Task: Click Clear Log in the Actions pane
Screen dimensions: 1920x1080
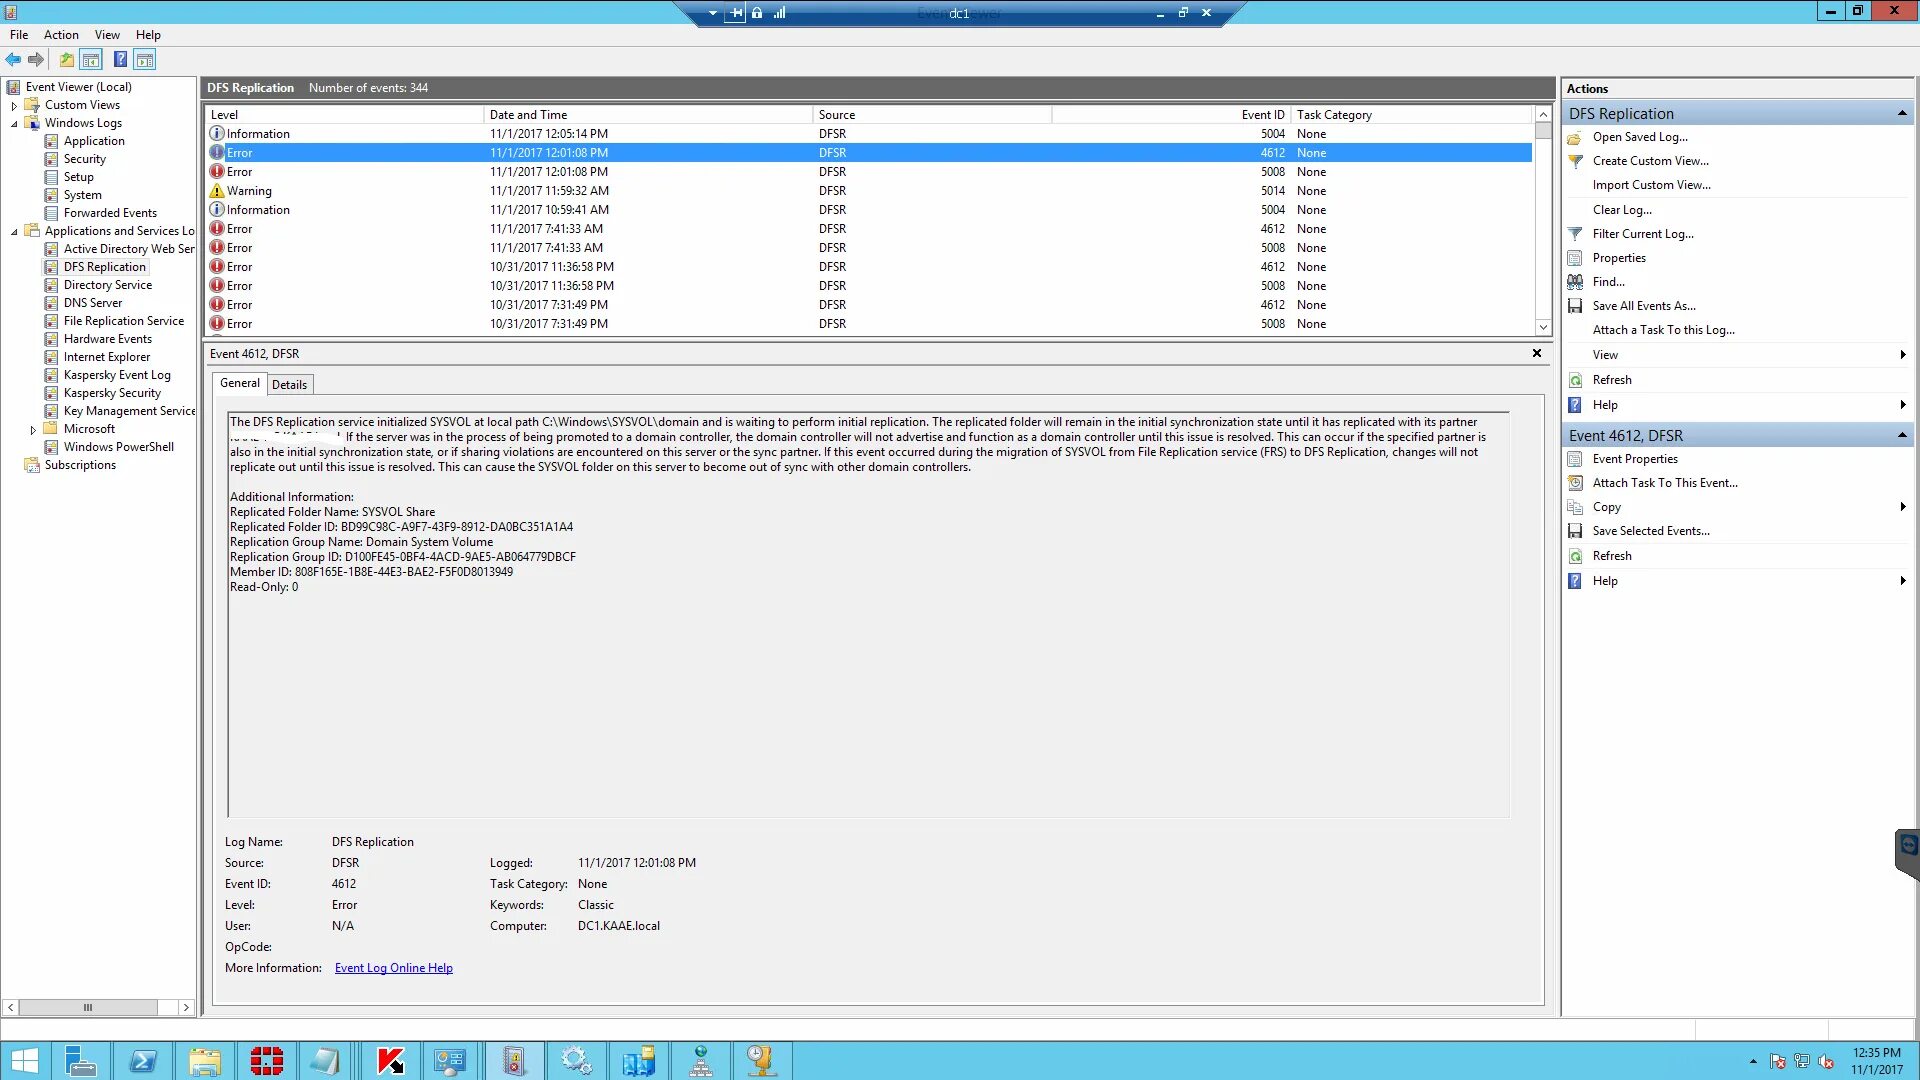Action: tap(1621, 210)
